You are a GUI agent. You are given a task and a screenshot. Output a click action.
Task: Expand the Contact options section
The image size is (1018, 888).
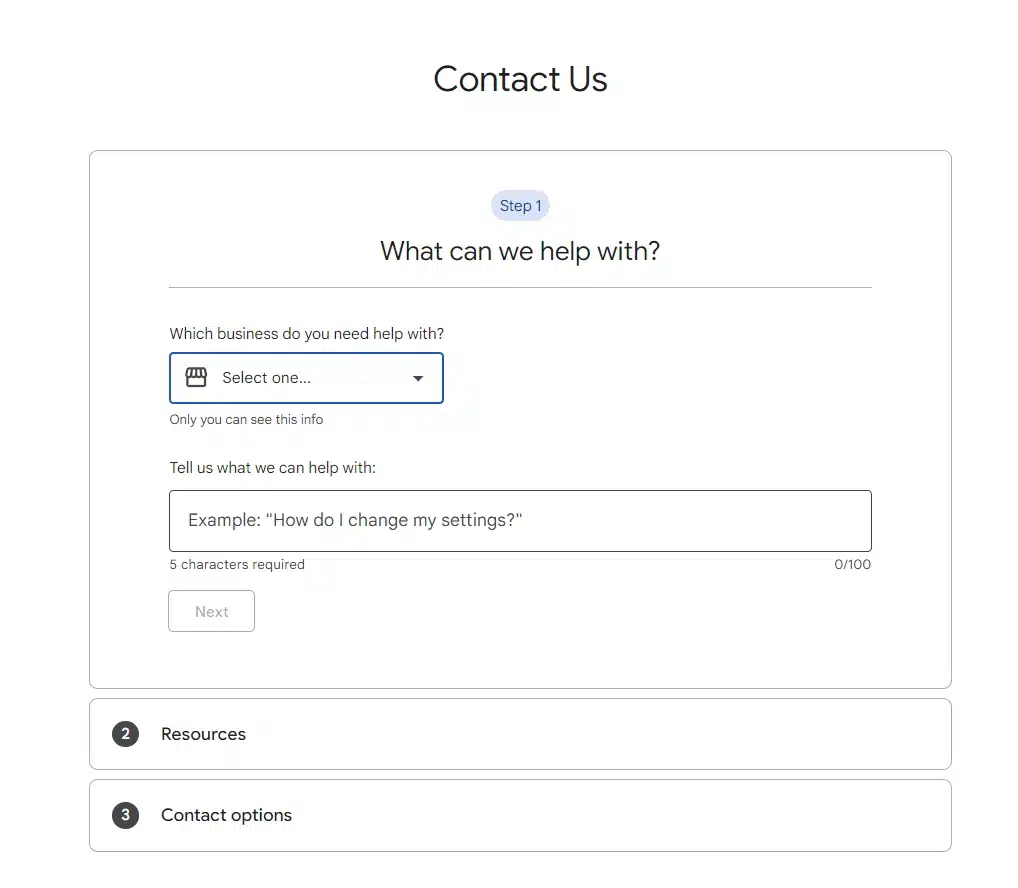coord(520,815)
